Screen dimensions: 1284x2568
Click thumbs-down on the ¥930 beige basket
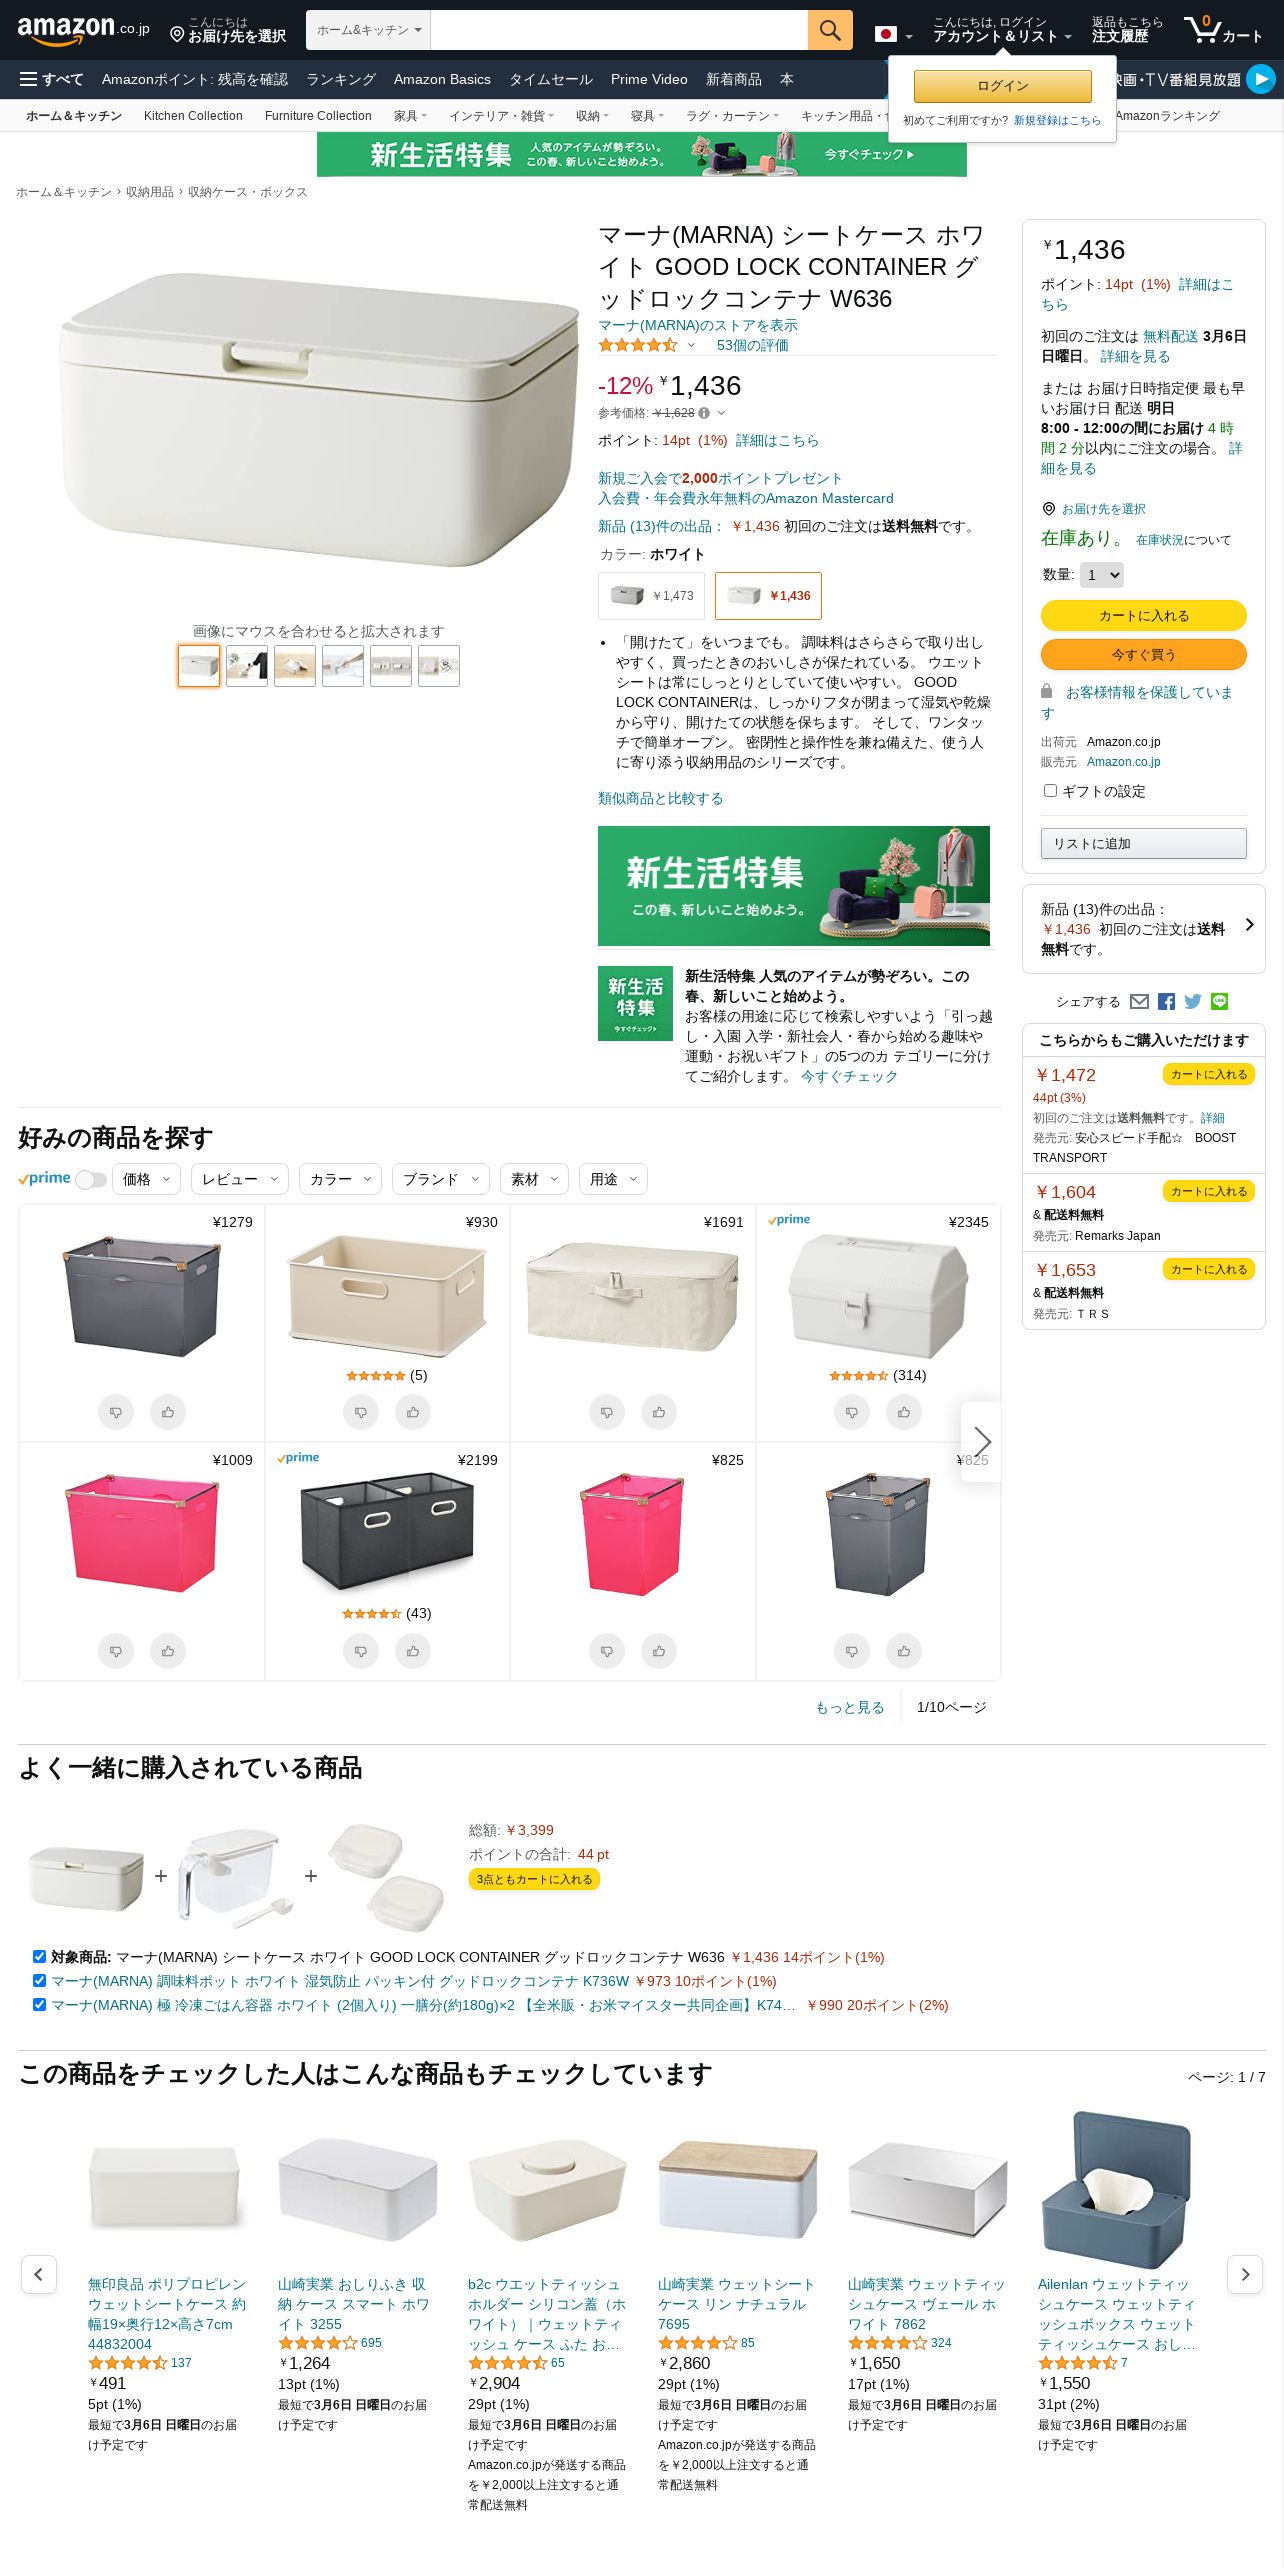[361, 1412]
